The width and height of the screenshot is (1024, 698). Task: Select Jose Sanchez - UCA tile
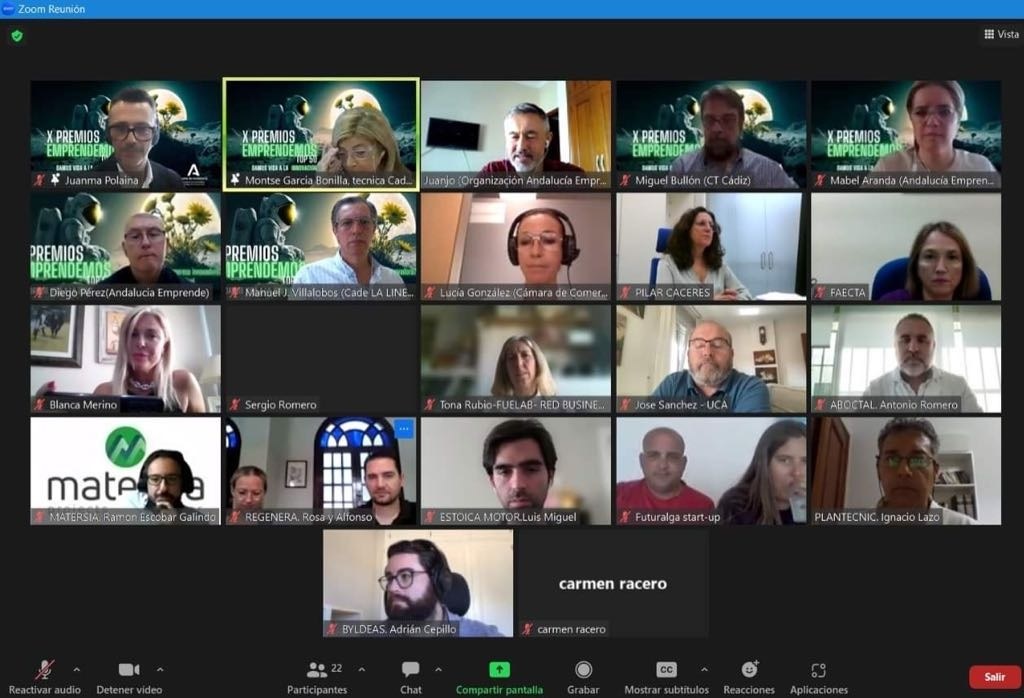coord(711,359)
